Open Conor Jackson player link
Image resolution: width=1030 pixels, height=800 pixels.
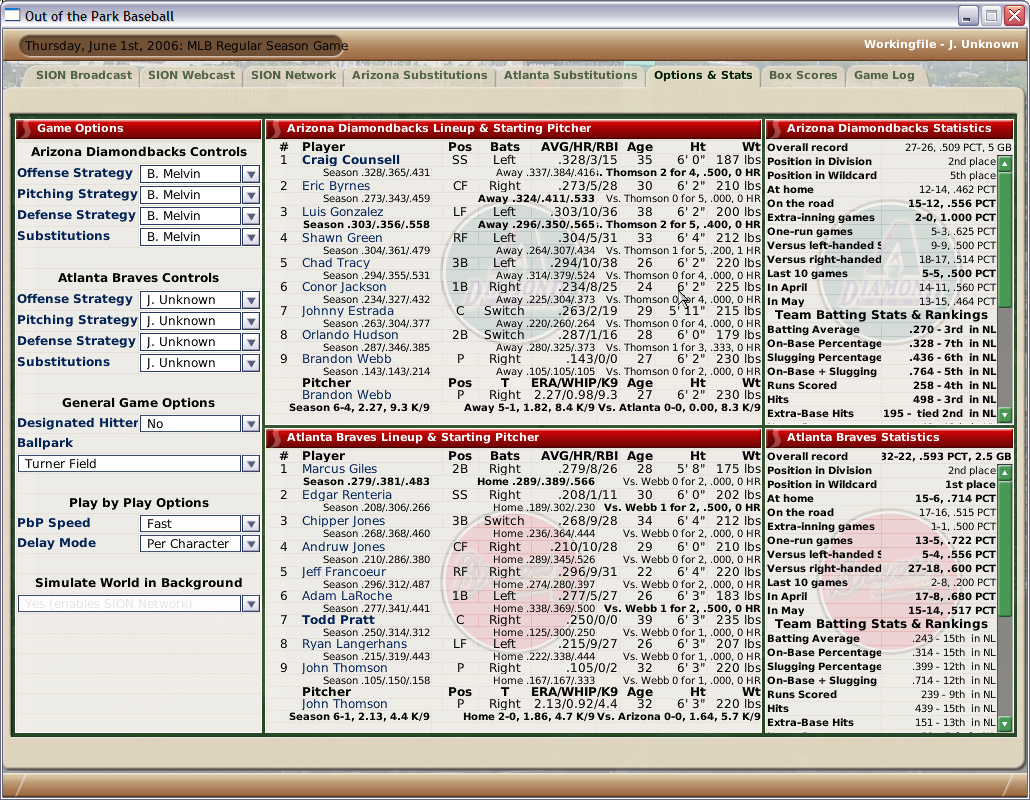coord(344,287)
